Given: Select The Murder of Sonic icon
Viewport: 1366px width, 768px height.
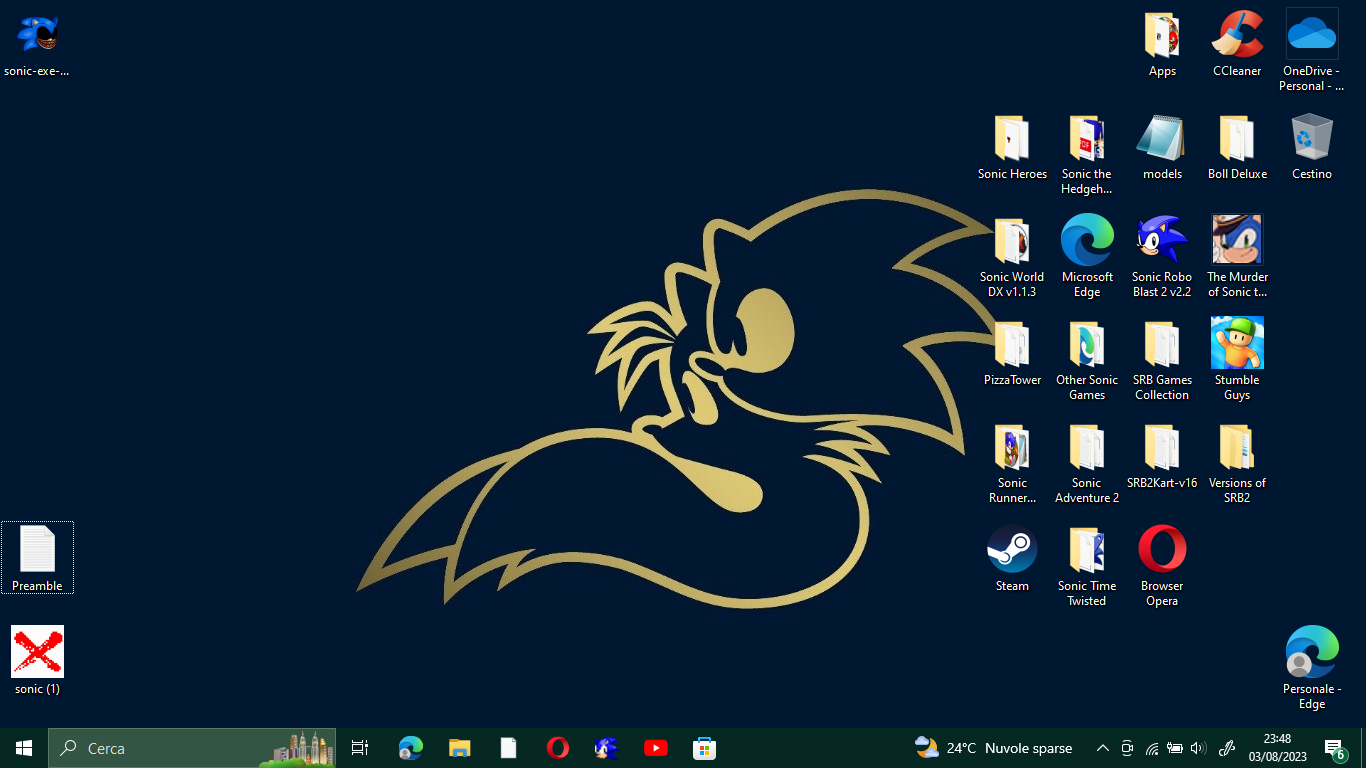Looking at the screenshot, I should 1237,258.
